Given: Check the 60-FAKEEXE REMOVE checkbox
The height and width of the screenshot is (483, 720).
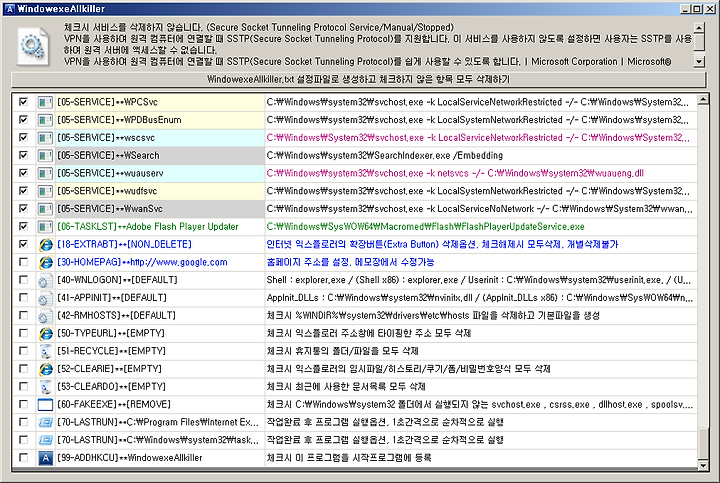Looking at the screenshot, I should 23,404.
